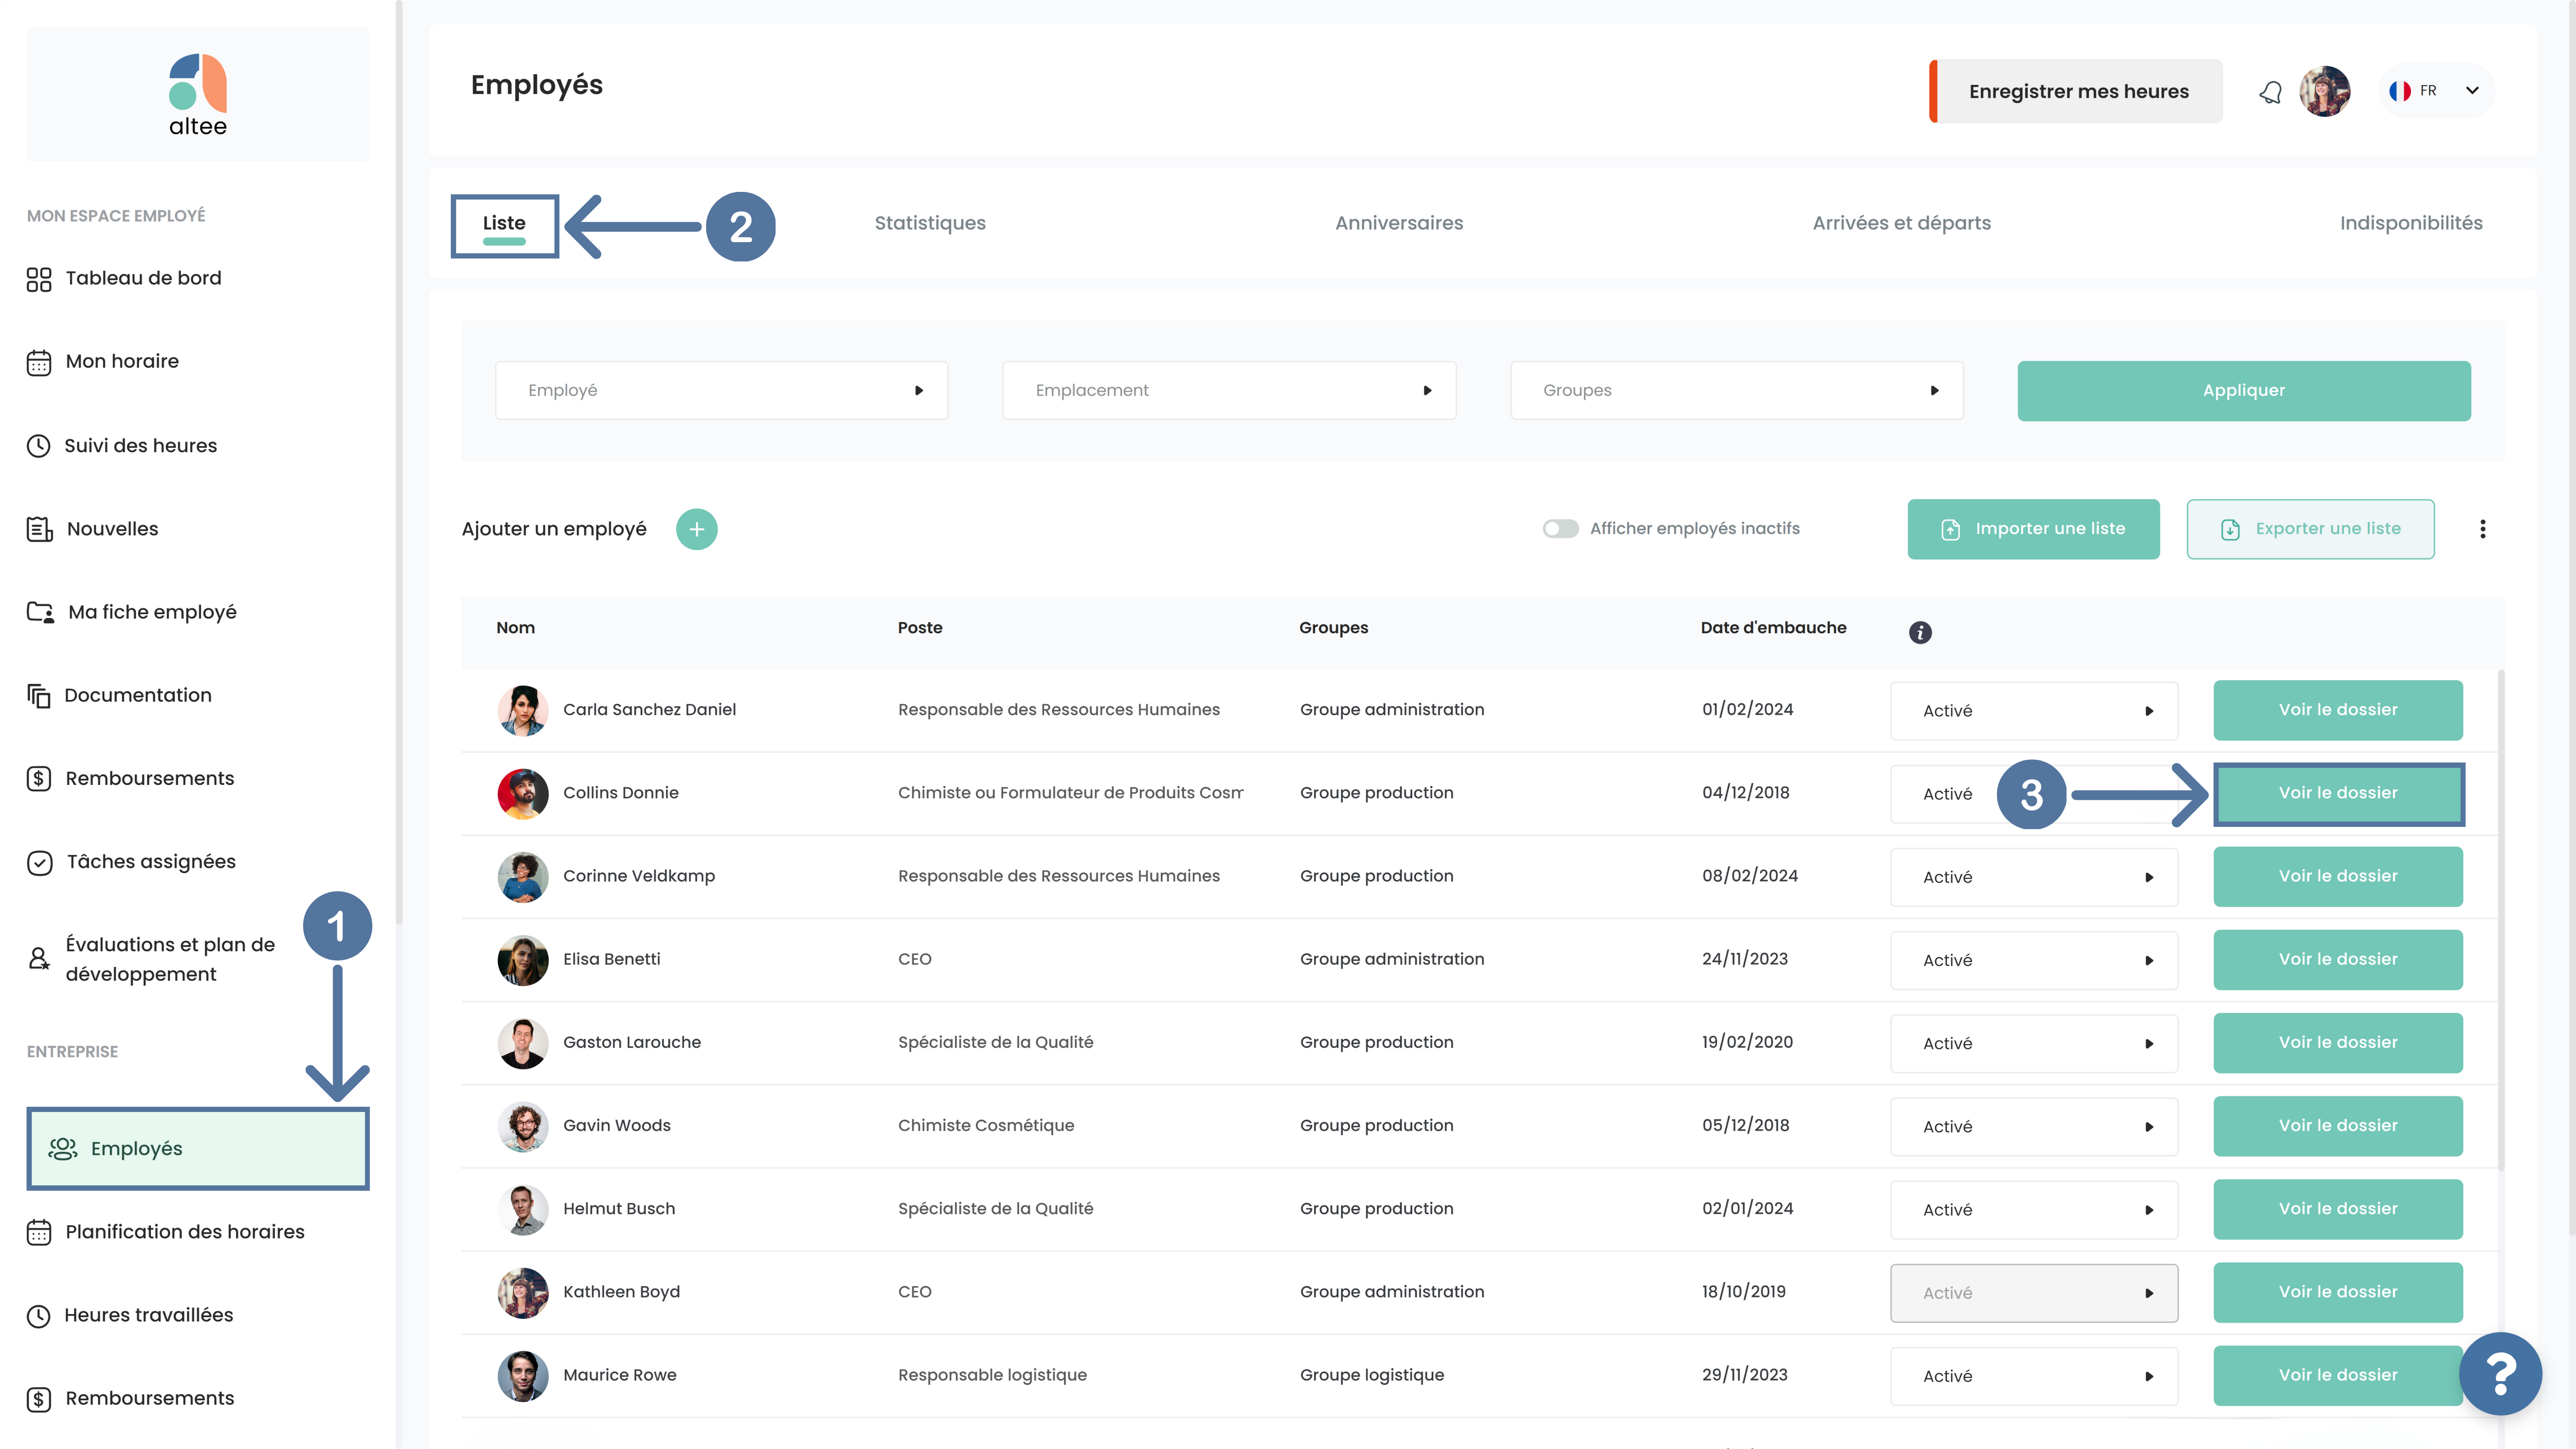
Task: Open Remboursements dollar icon under Entreprise
Action: pos(39,1399)
